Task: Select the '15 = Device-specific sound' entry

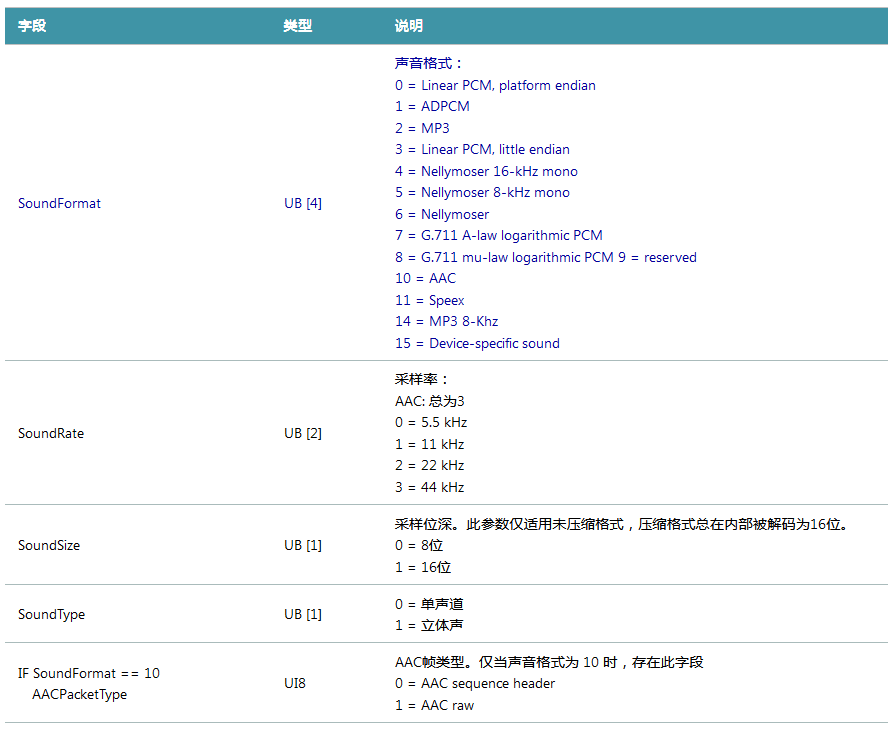Action: (x=477, y=343)
